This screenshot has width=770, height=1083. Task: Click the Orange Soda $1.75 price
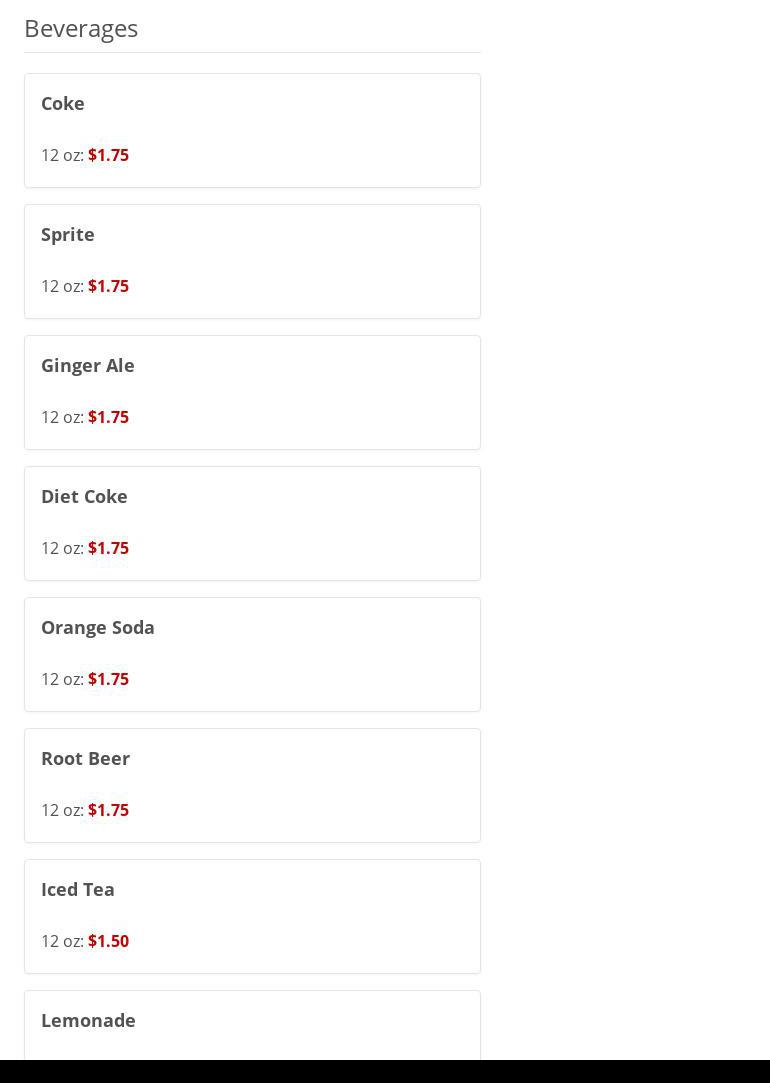pyautogui.click(x=108, y=679)
